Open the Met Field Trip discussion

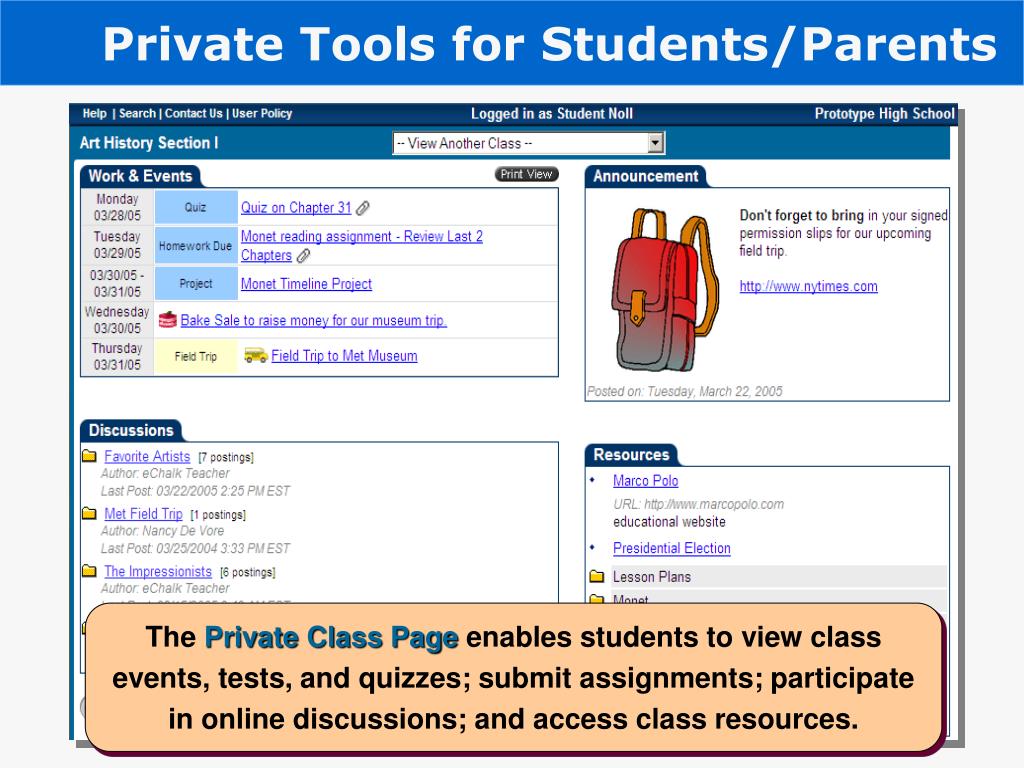[x=143, y=514]
